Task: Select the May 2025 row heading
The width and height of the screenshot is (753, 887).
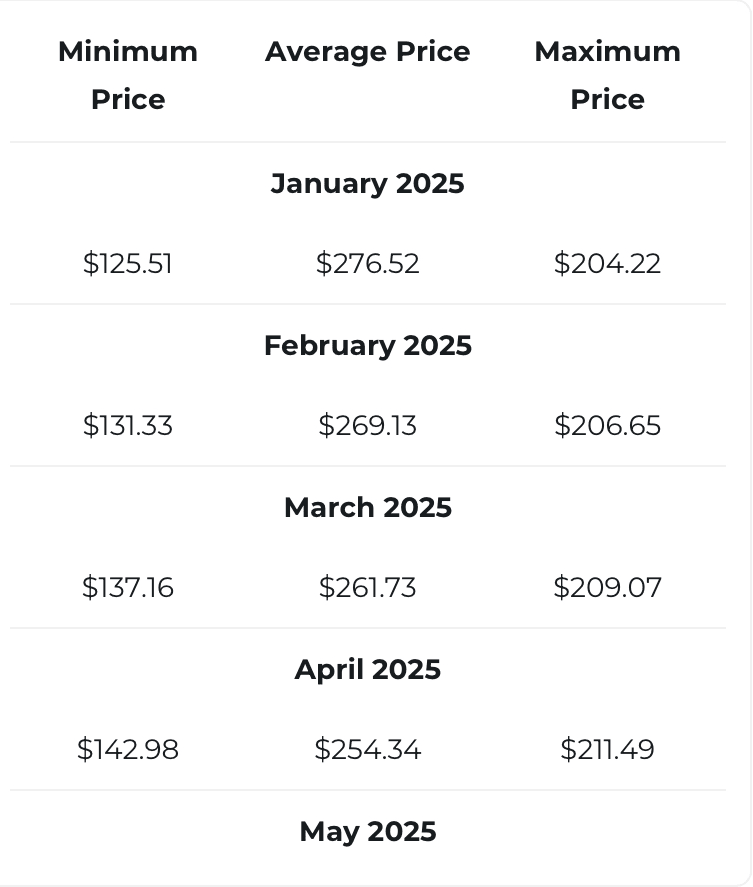Action: 368,832
